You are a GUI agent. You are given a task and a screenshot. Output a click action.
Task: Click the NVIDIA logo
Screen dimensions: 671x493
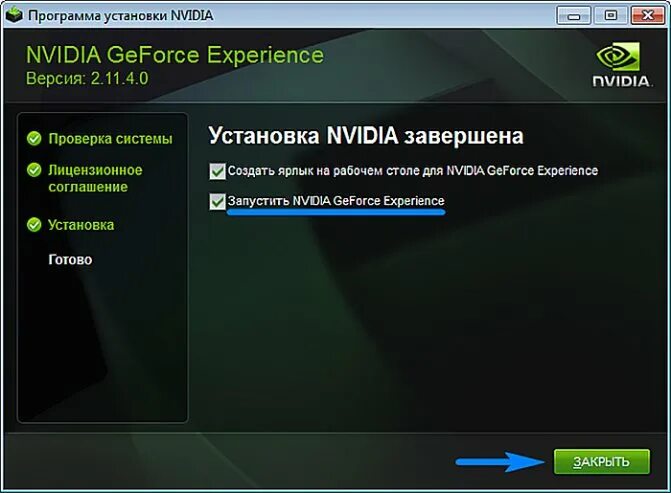[622, 64]
